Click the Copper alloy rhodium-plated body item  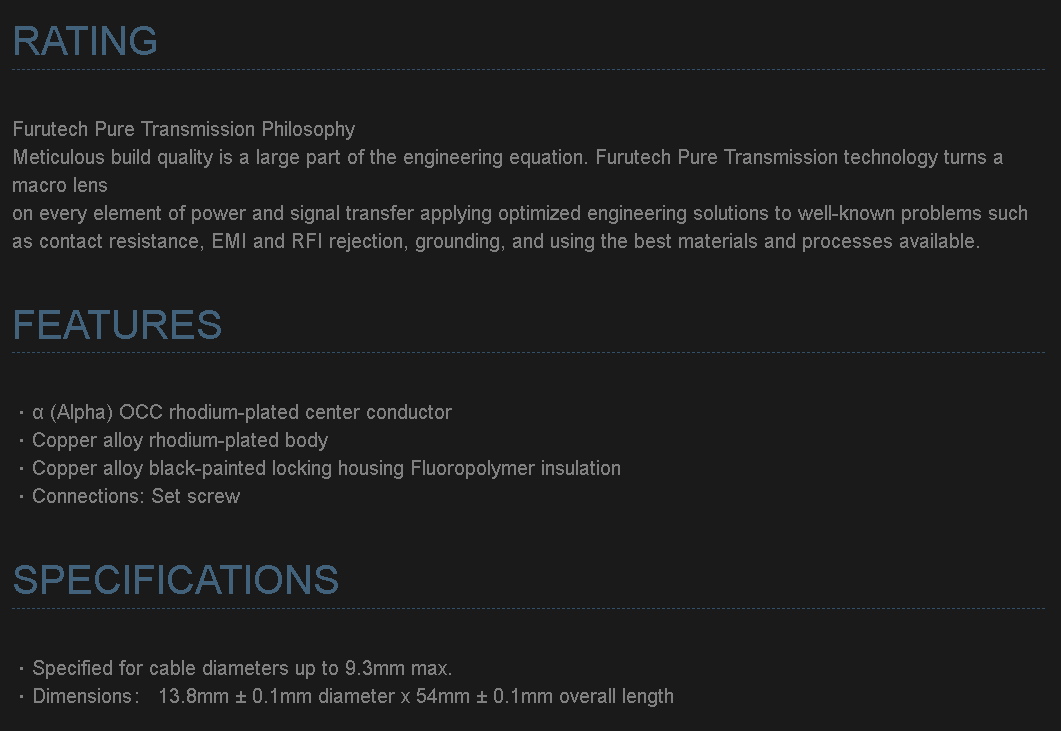click(180, 441)
